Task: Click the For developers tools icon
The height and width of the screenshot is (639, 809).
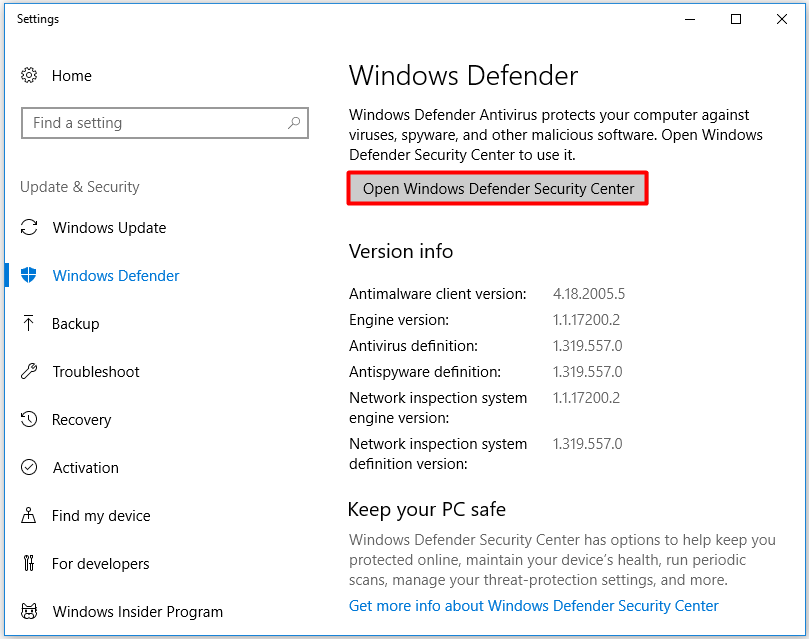Action: tap(29, 563)
